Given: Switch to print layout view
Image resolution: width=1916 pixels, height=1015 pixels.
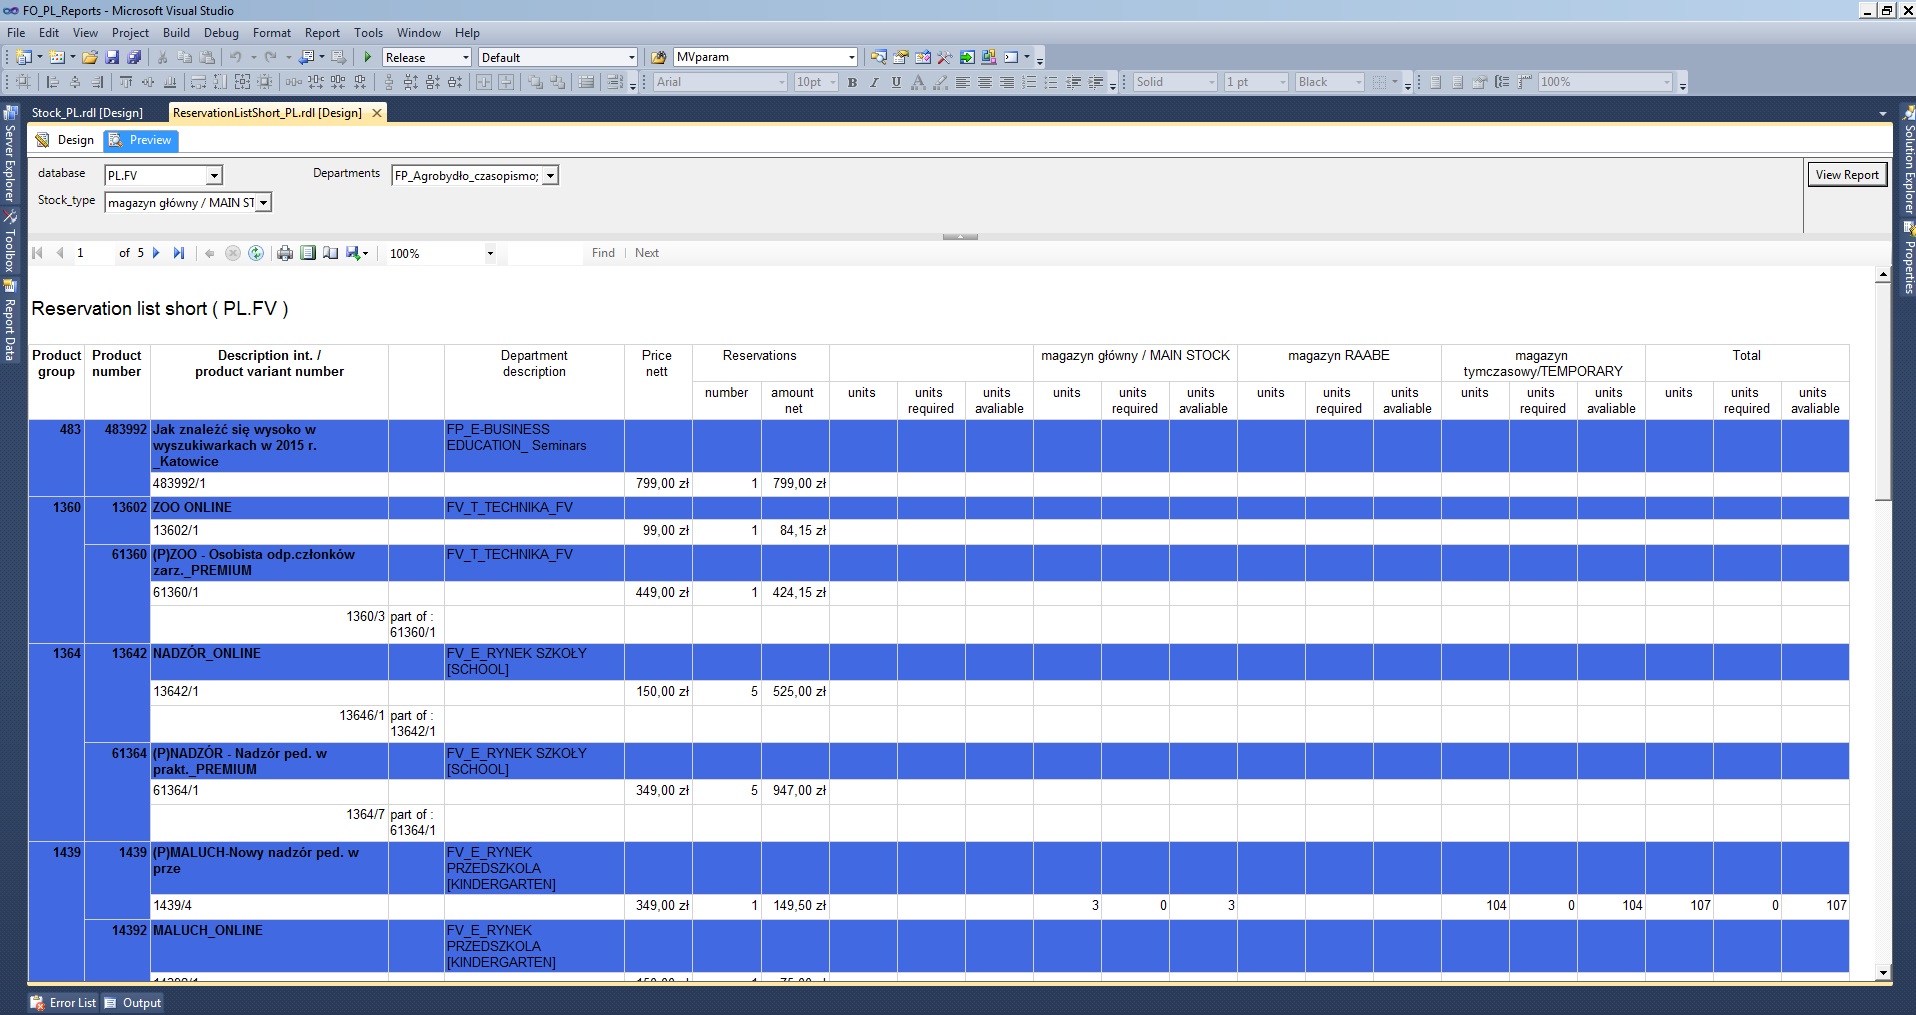Looking at the screenshot, I should point(308,253).
